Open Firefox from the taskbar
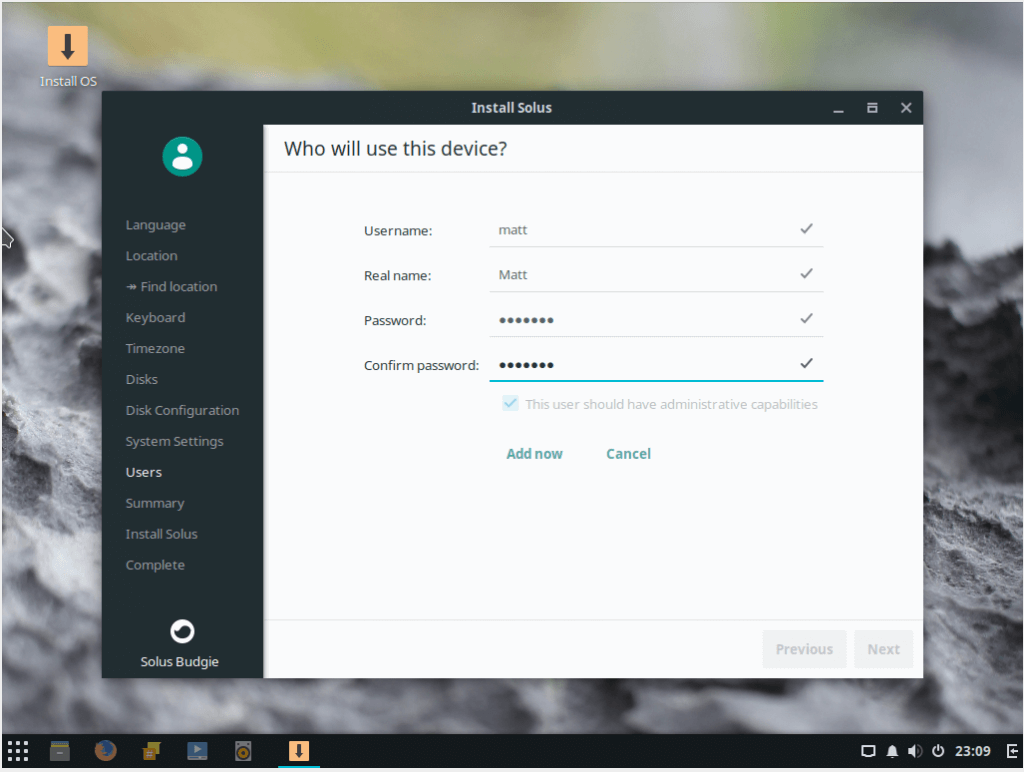Viewport: 1024px width, 772px height. click(105, 750)
